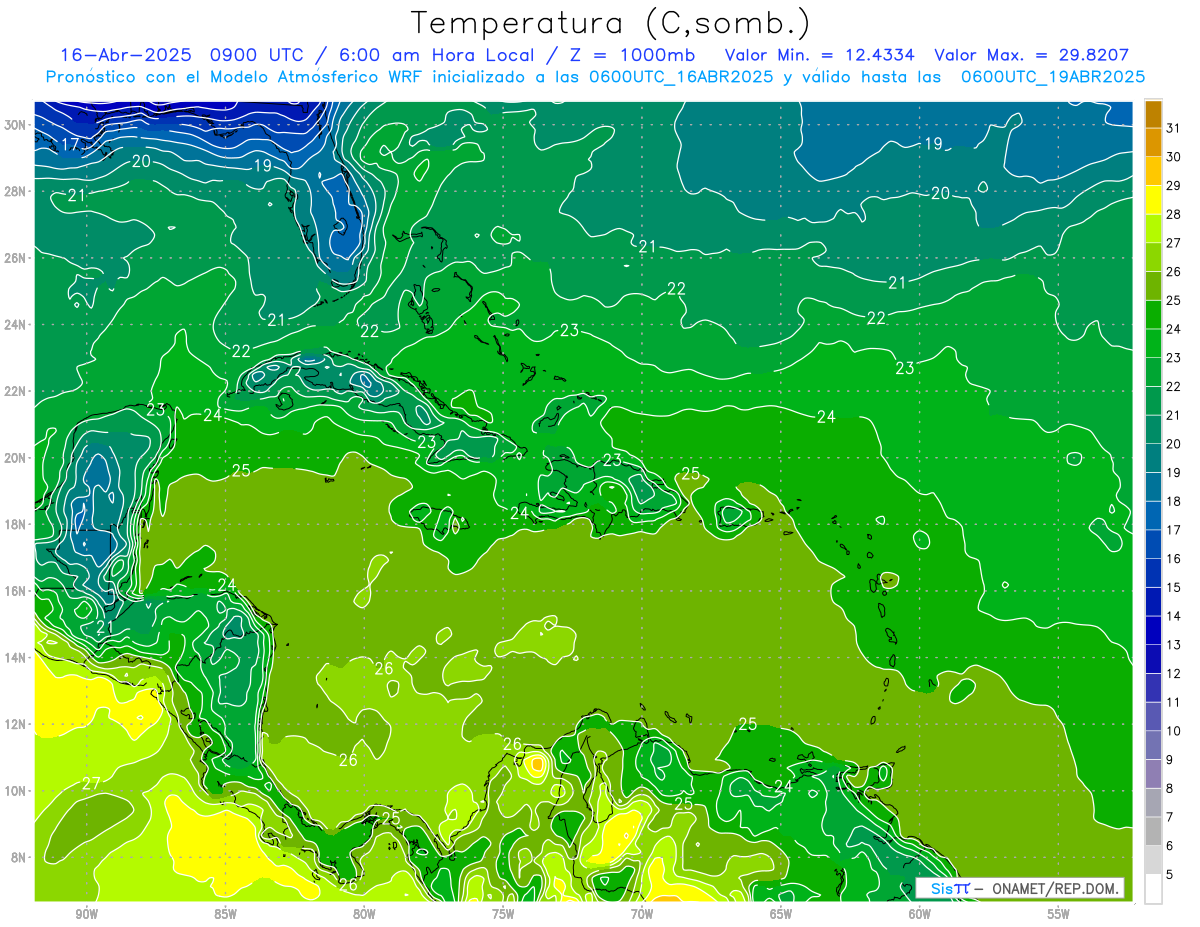Click the 14N latitude axis label
This screenshot has width=1200, height=927.
tap(15, 657)
